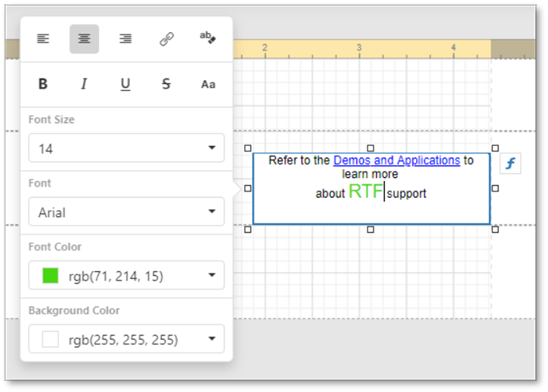This screenshot has height=392, width=548.
Task: Open the Font Color dropdown arrow
Action: point(212,275)
